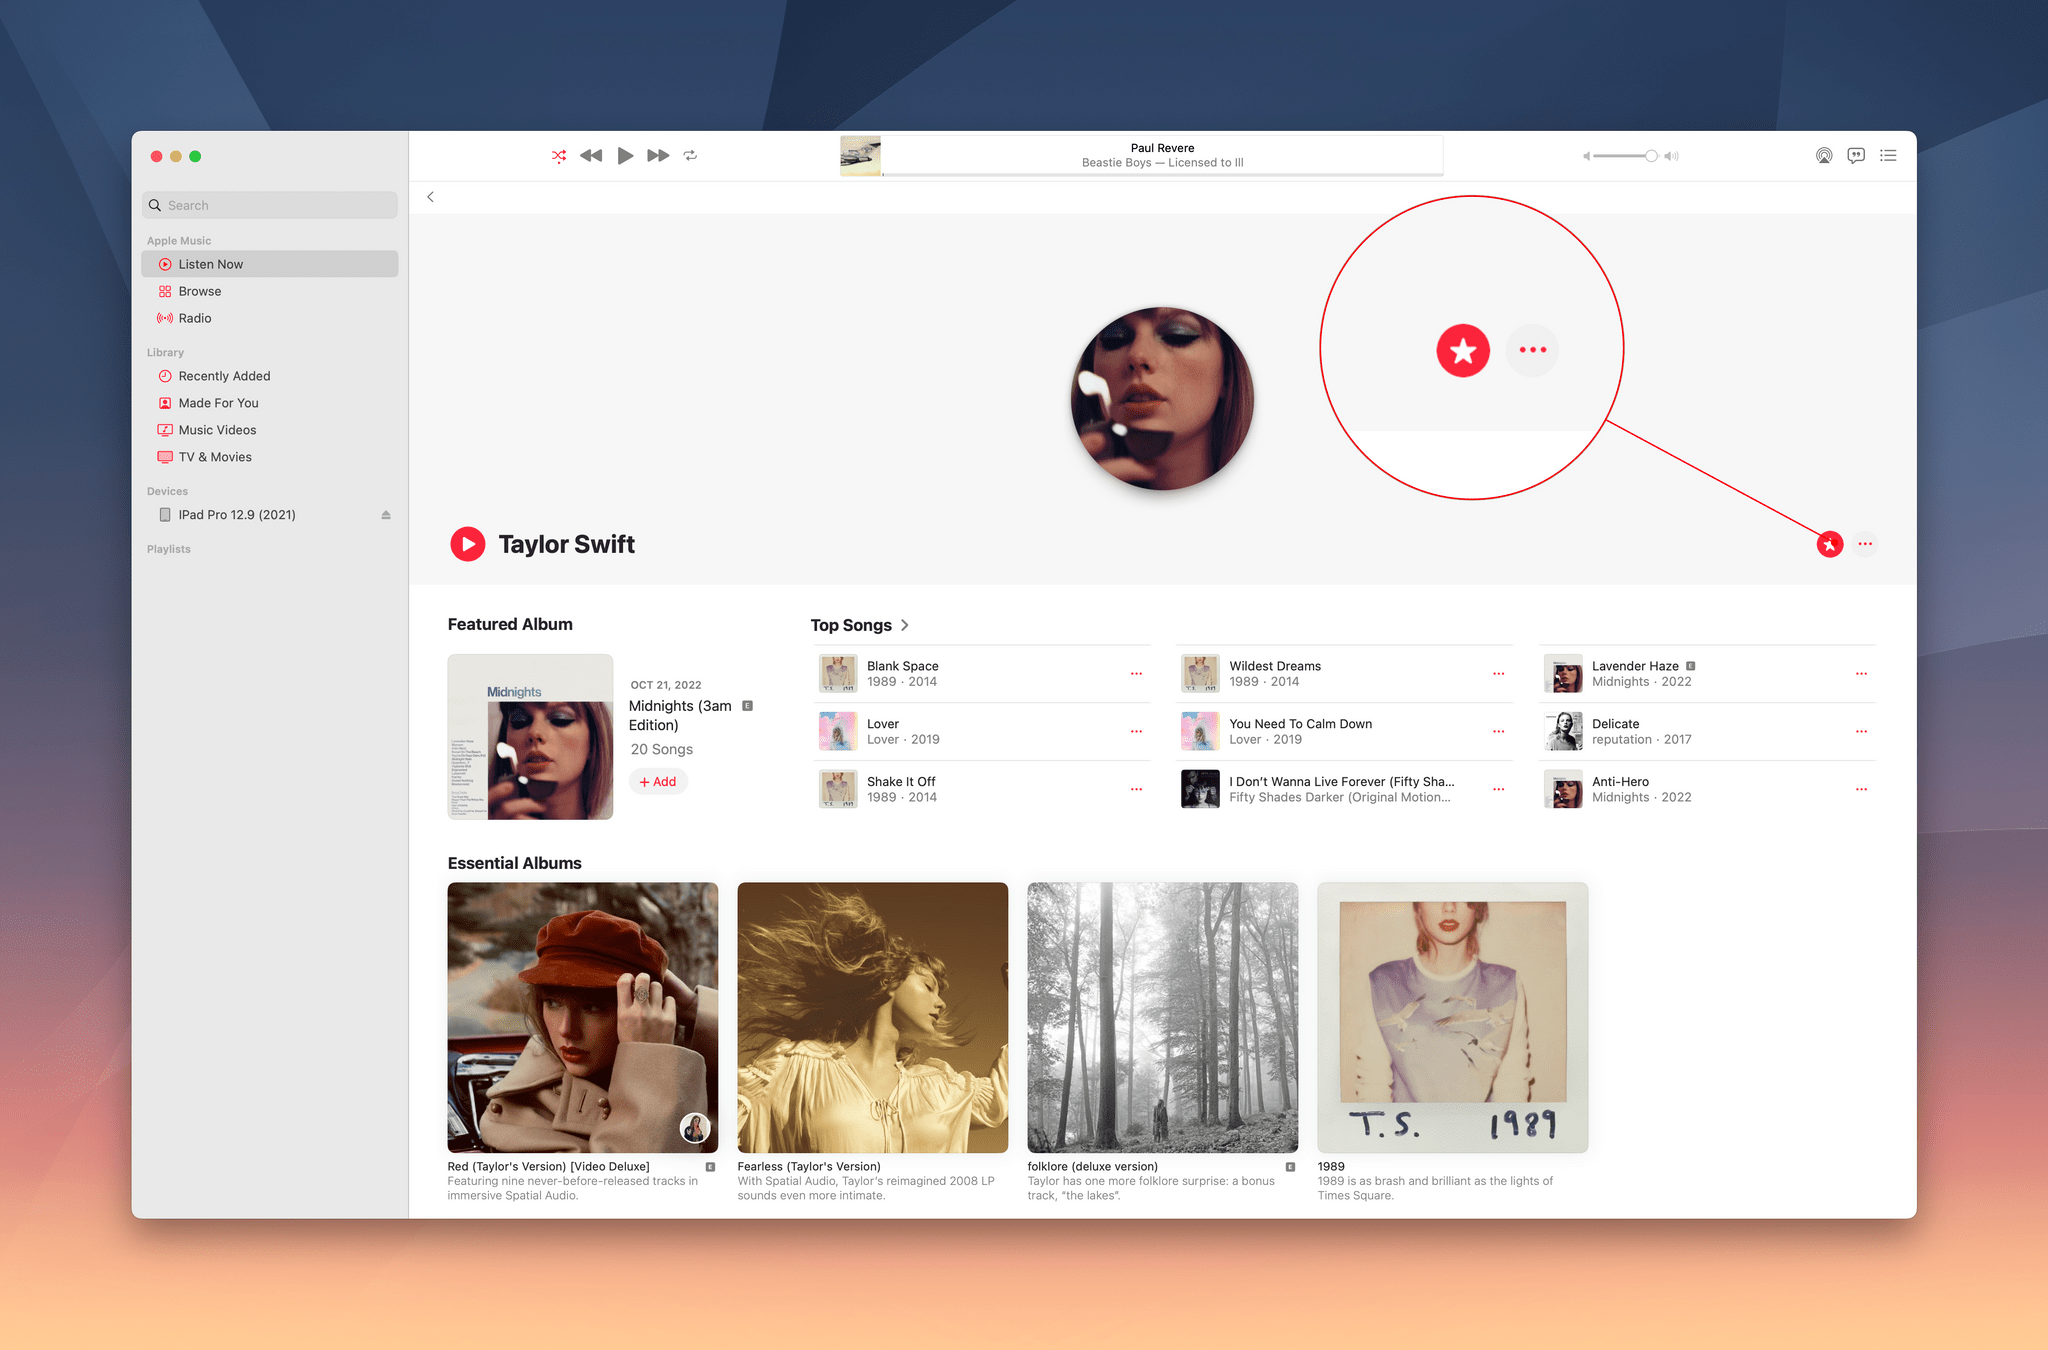Open the Midnights (3am Edition) title
The height and width of the screenshot is (1350, 2048).
[x=680, y=715]
